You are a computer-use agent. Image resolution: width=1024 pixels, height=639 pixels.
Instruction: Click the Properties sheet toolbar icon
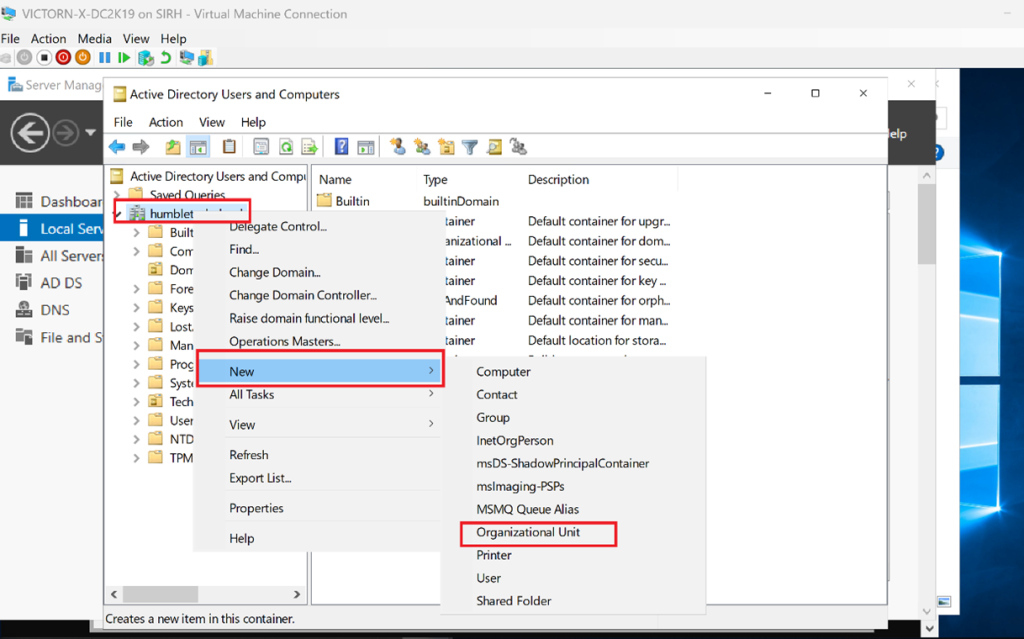(261, 147)
